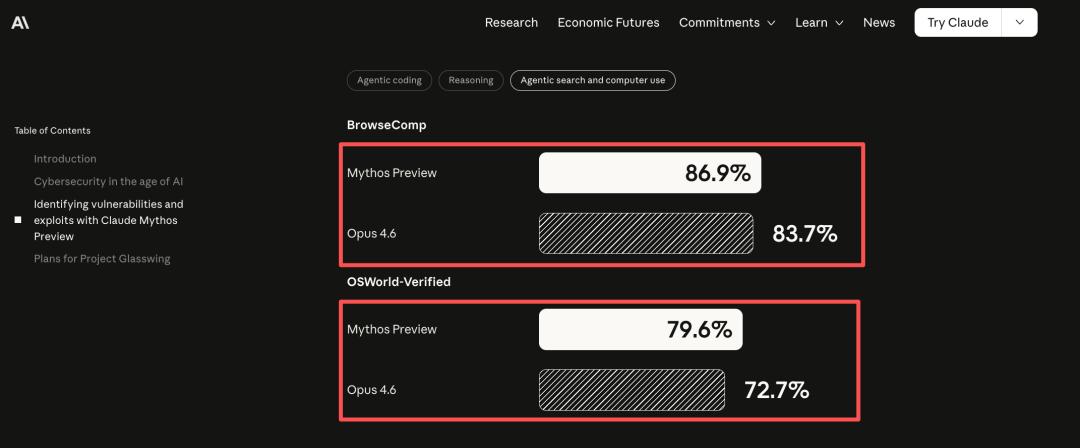Click the hatched Opus 4.6 OSWorld bar
1080x448 pixels.
coord(631,390)
